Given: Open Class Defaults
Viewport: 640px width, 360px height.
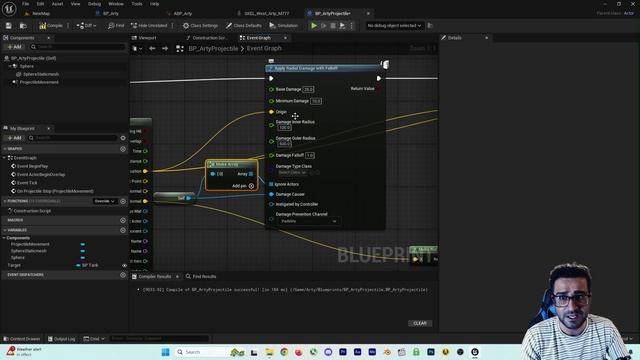Looking at the screenshot, I should pyautogui.click(x=244, y=26).
